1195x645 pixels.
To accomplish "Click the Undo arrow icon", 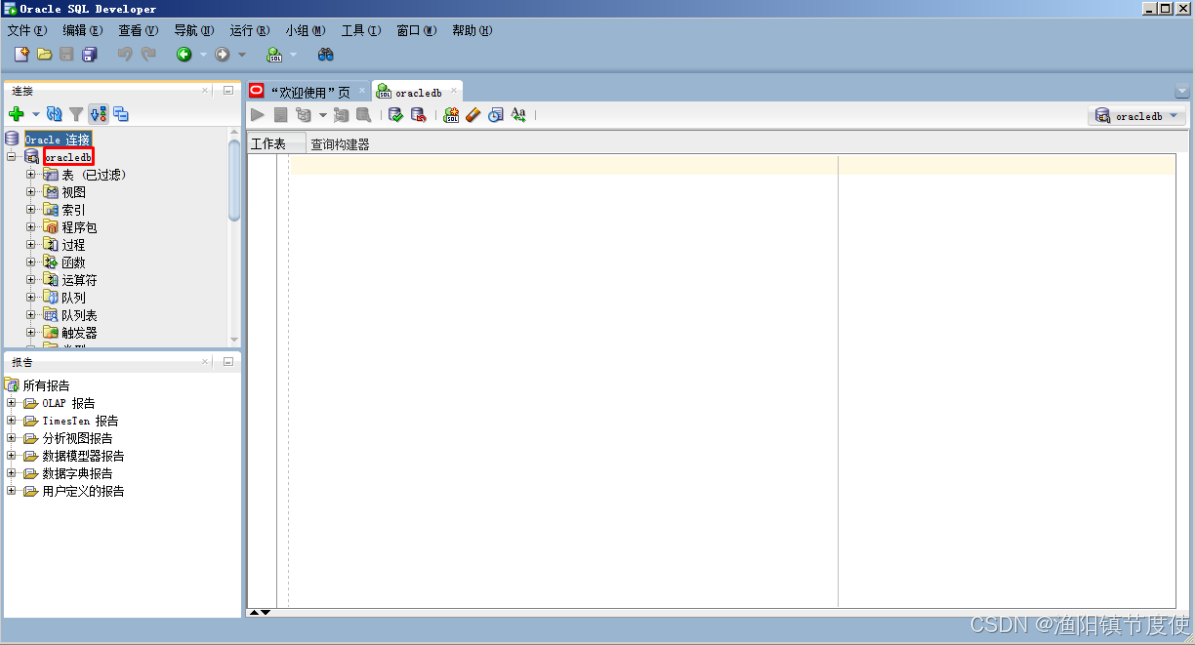I will (125, 54).
